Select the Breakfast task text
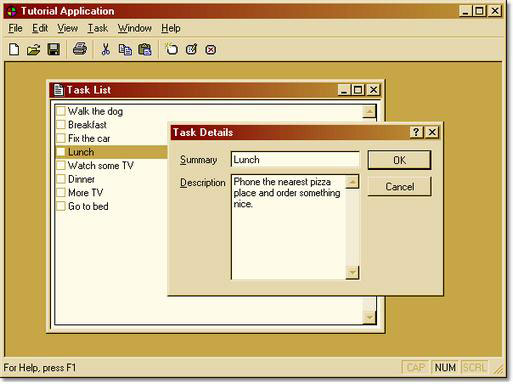 point(87,125)
